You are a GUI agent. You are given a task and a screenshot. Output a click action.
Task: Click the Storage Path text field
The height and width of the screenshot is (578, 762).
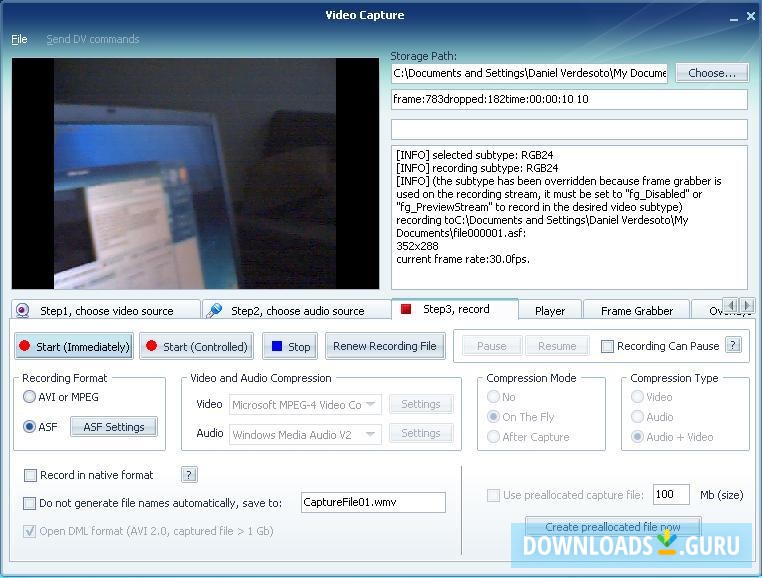pyautogui.click(x=529, y=73)
